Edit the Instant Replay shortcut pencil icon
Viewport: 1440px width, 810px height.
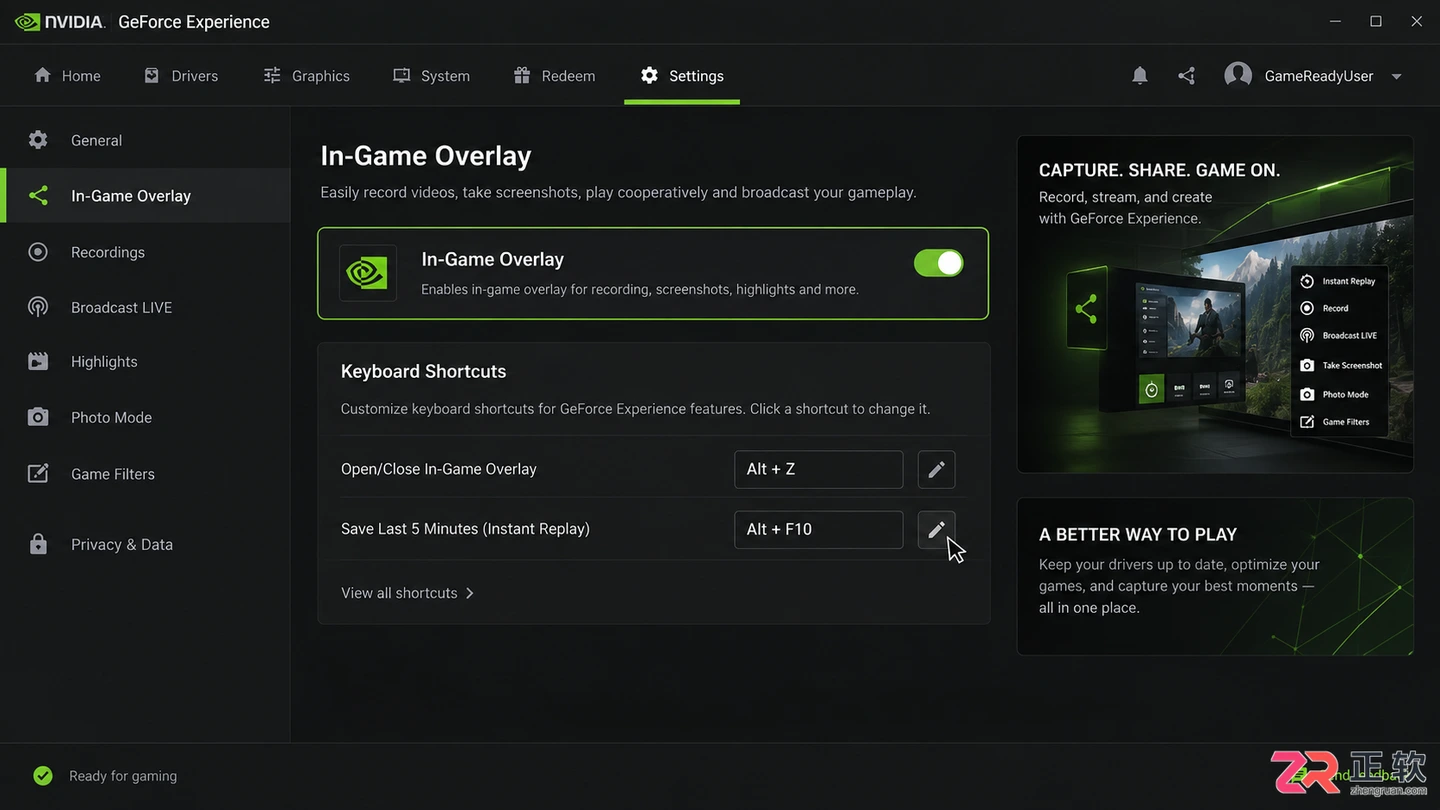pos(936,529)
